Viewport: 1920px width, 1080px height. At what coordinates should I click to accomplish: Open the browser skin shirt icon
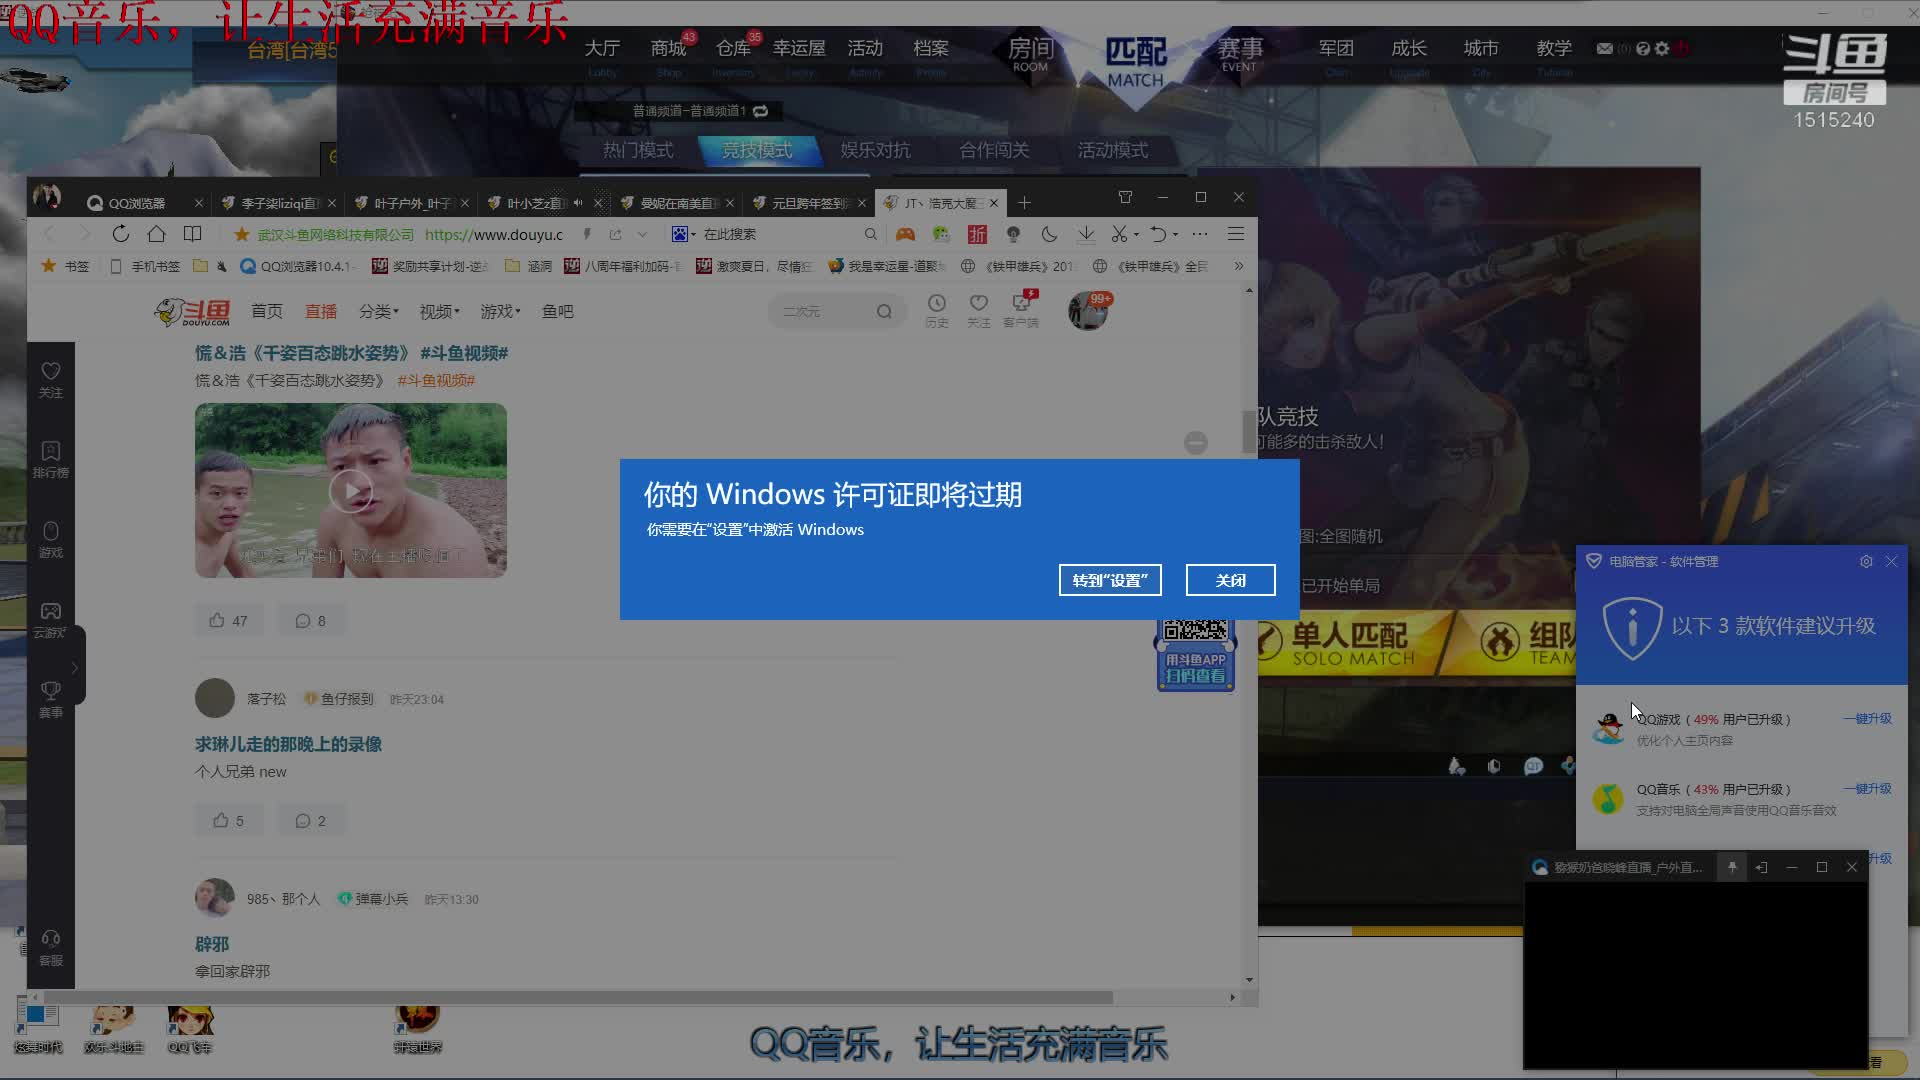pyautogui.click(x=1125, y=197)
